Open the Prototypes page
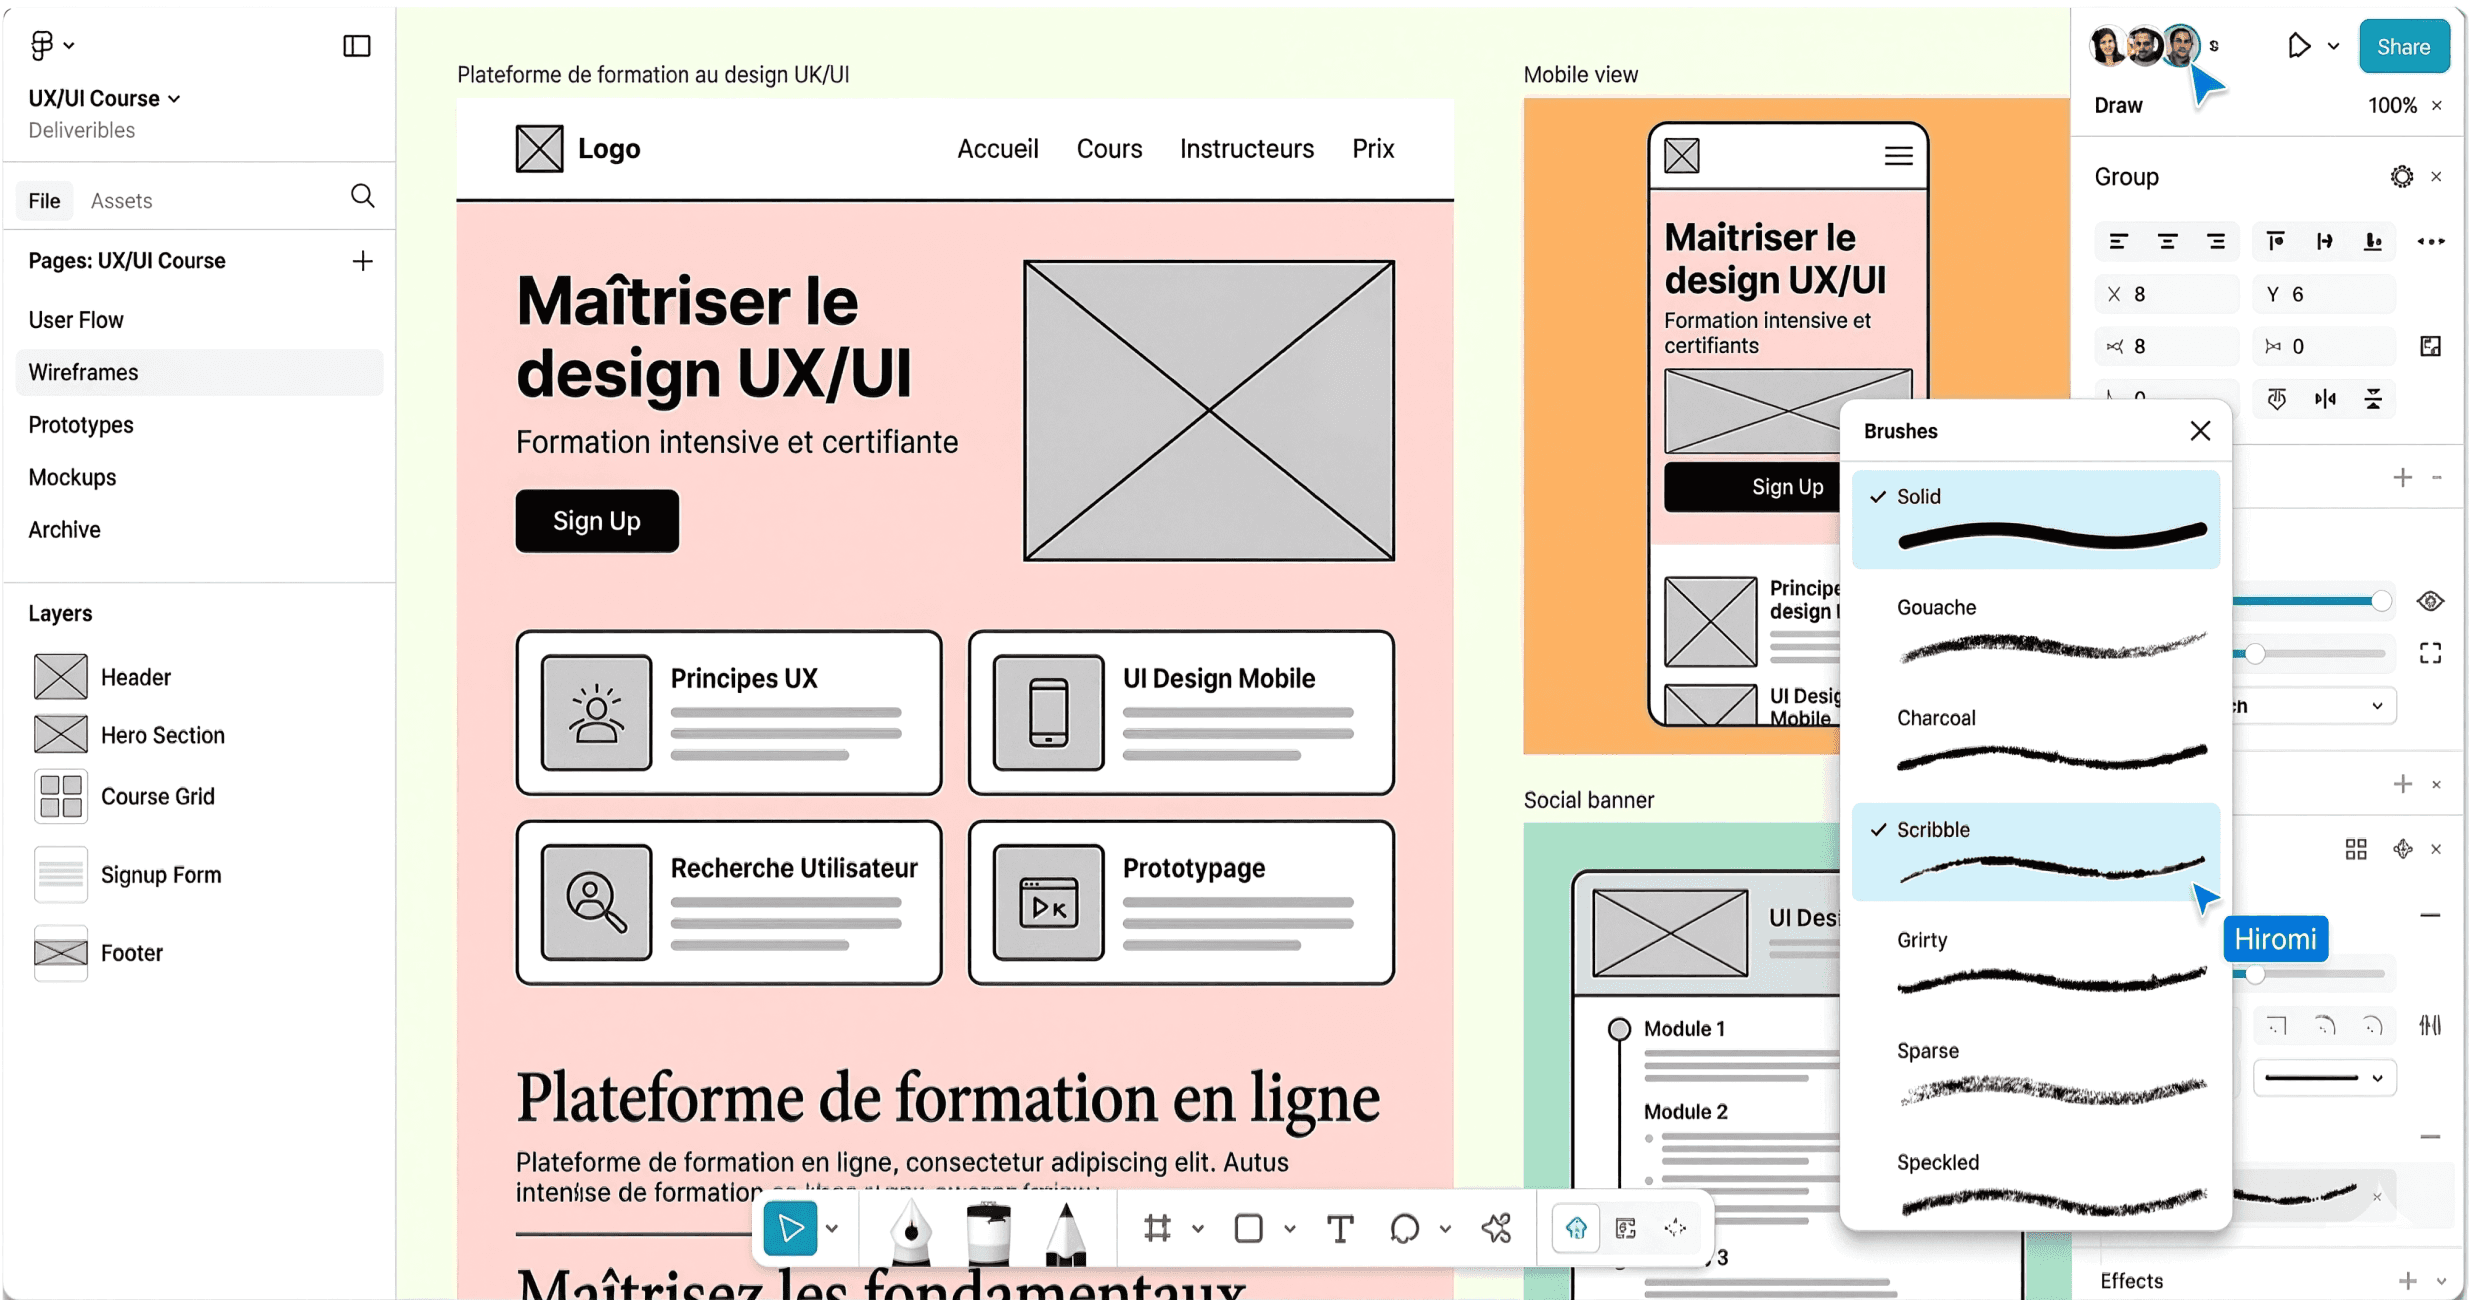 pos(81,425)
